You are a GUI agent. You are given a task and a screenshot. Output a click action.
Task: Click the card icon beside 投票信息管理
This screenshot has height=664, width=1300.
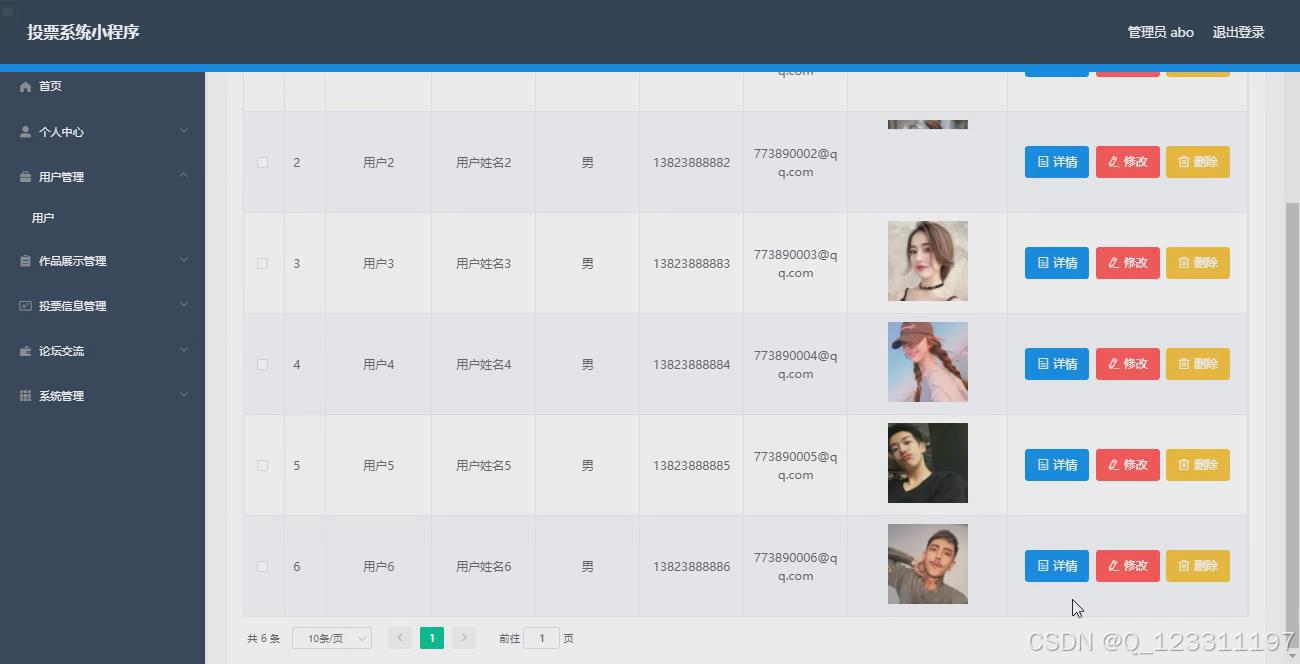(26, 306)
